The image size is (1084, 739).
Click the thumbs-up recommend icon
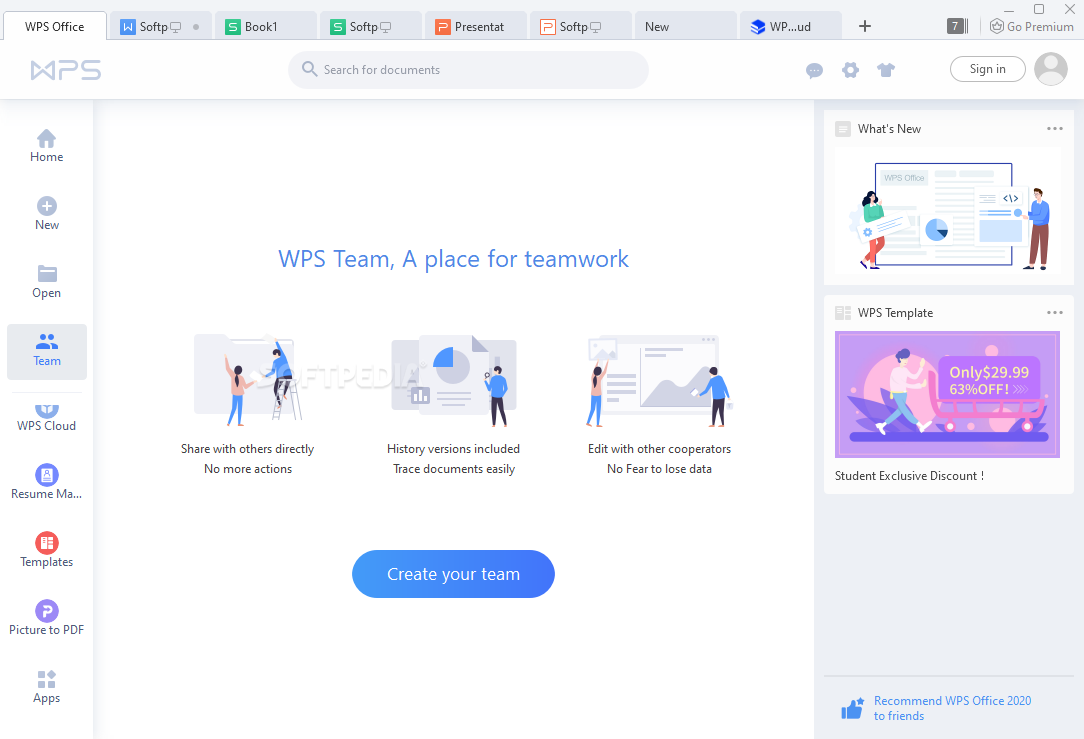coord(852,708)
